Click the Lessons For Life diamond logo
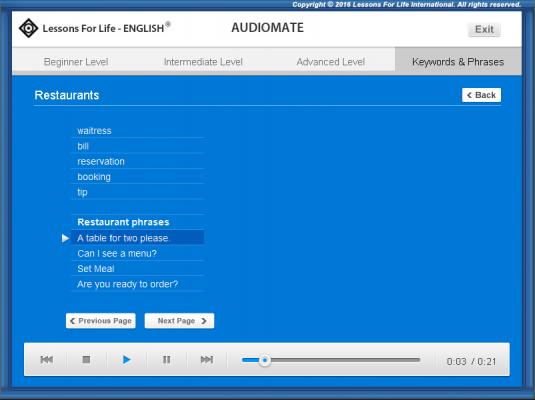The width and height of the screenshot is (535, 400). pos(28,28)
